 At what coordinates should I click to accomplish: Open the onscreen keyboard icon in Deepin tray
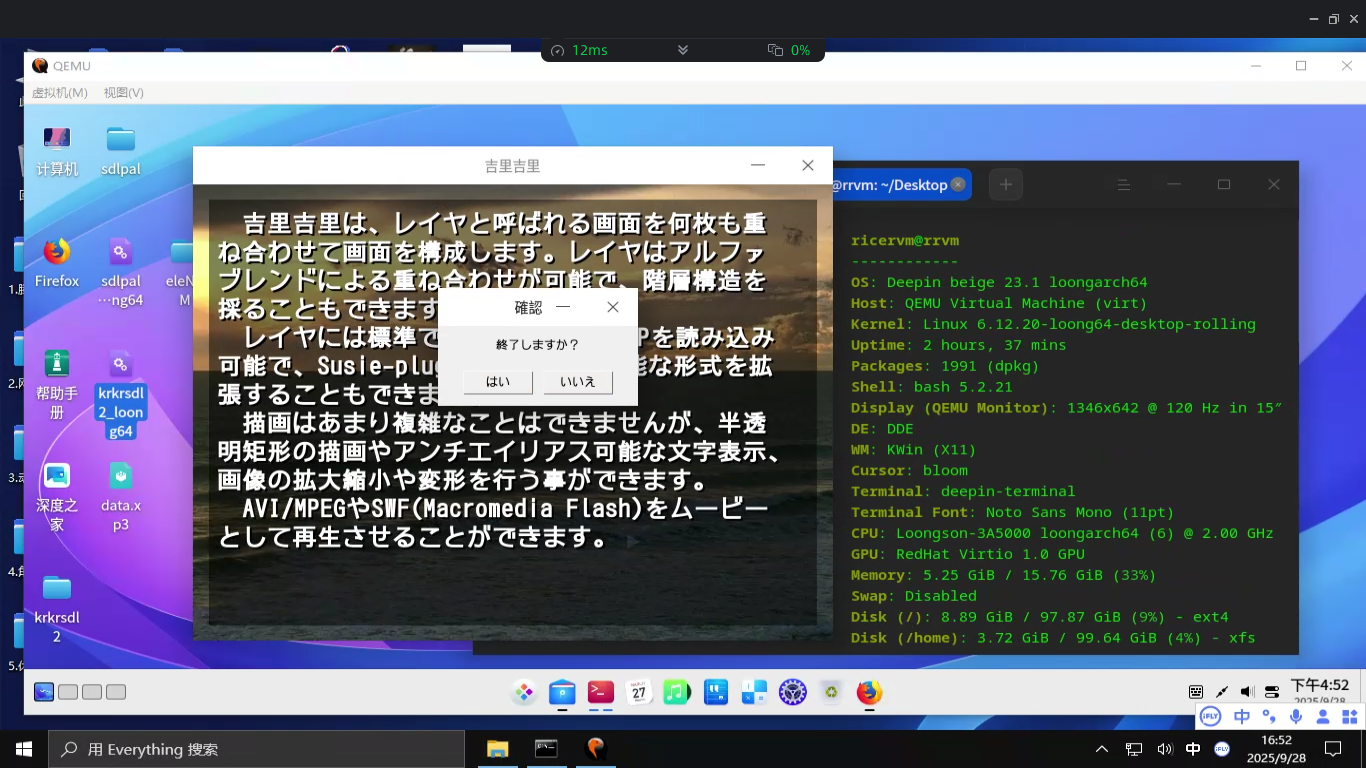(1196, 692)
